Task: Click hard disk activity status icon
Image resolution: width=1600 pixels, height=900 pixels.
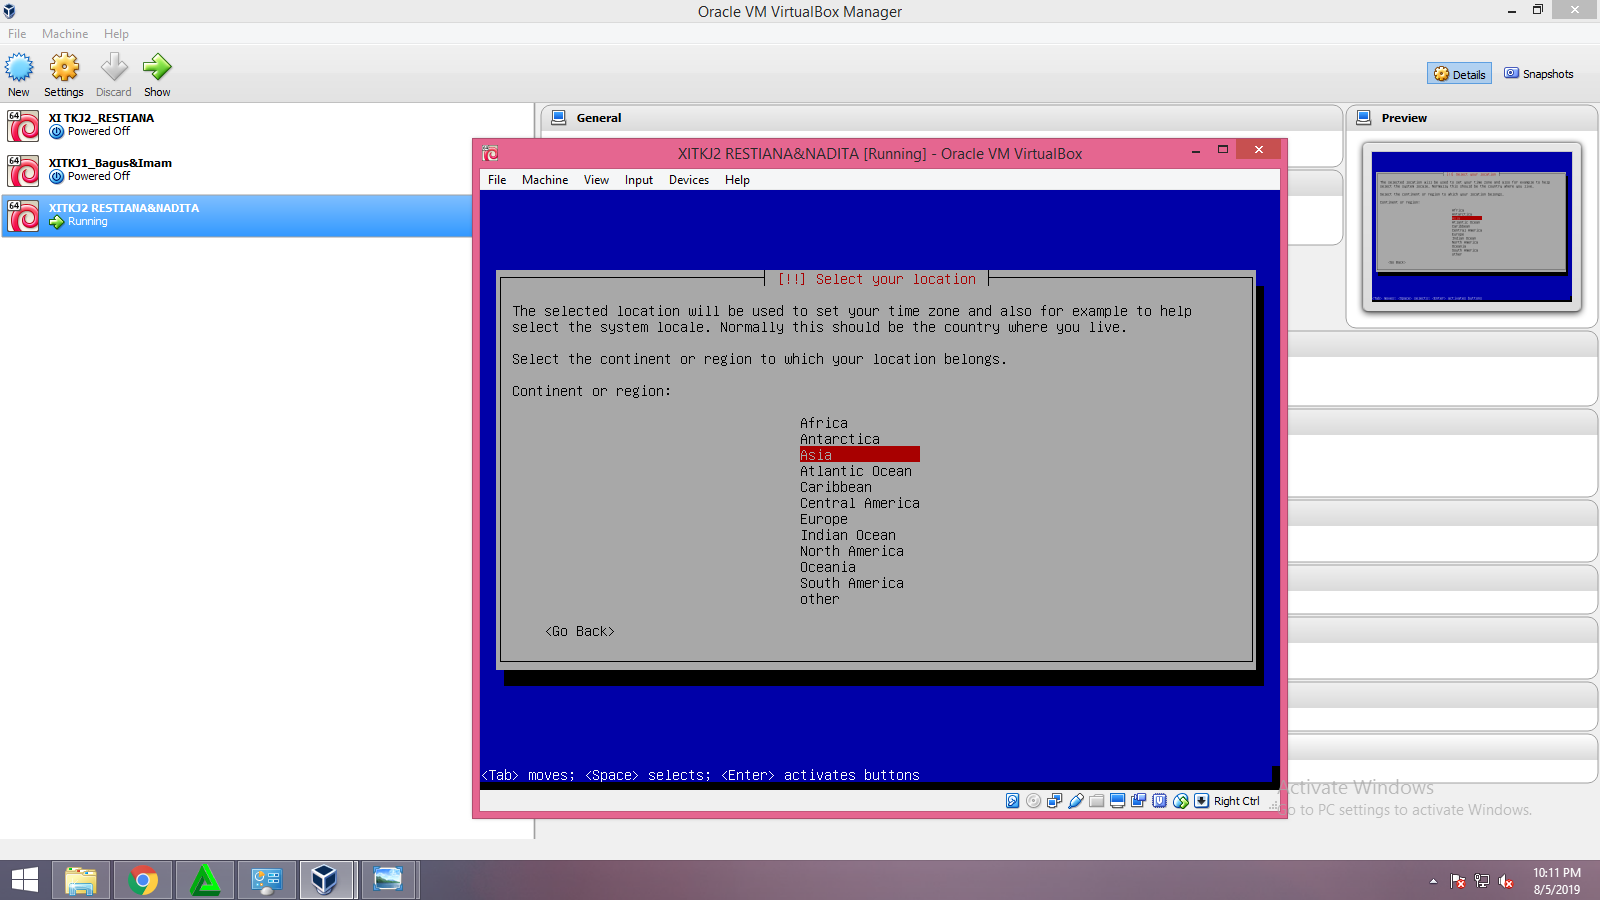Action: [1013, 801]
